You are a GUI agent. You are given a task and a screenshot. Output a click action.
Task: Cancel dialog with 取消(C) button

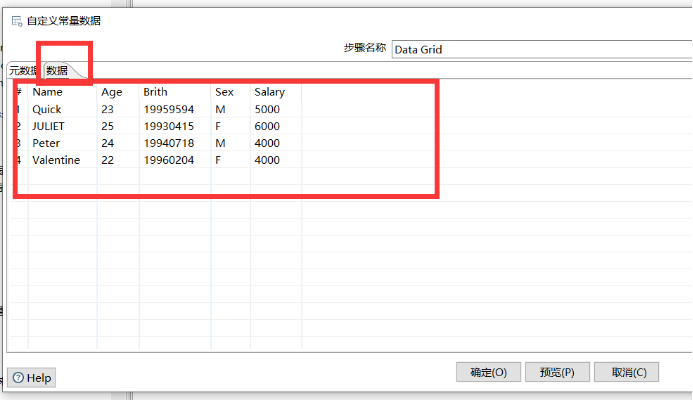(x=626, y=372)
